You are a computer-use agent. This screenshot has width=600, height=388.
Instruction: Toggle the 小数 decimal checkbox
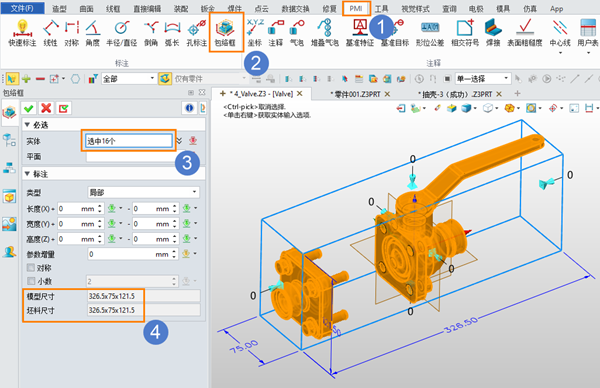(31, 281)
